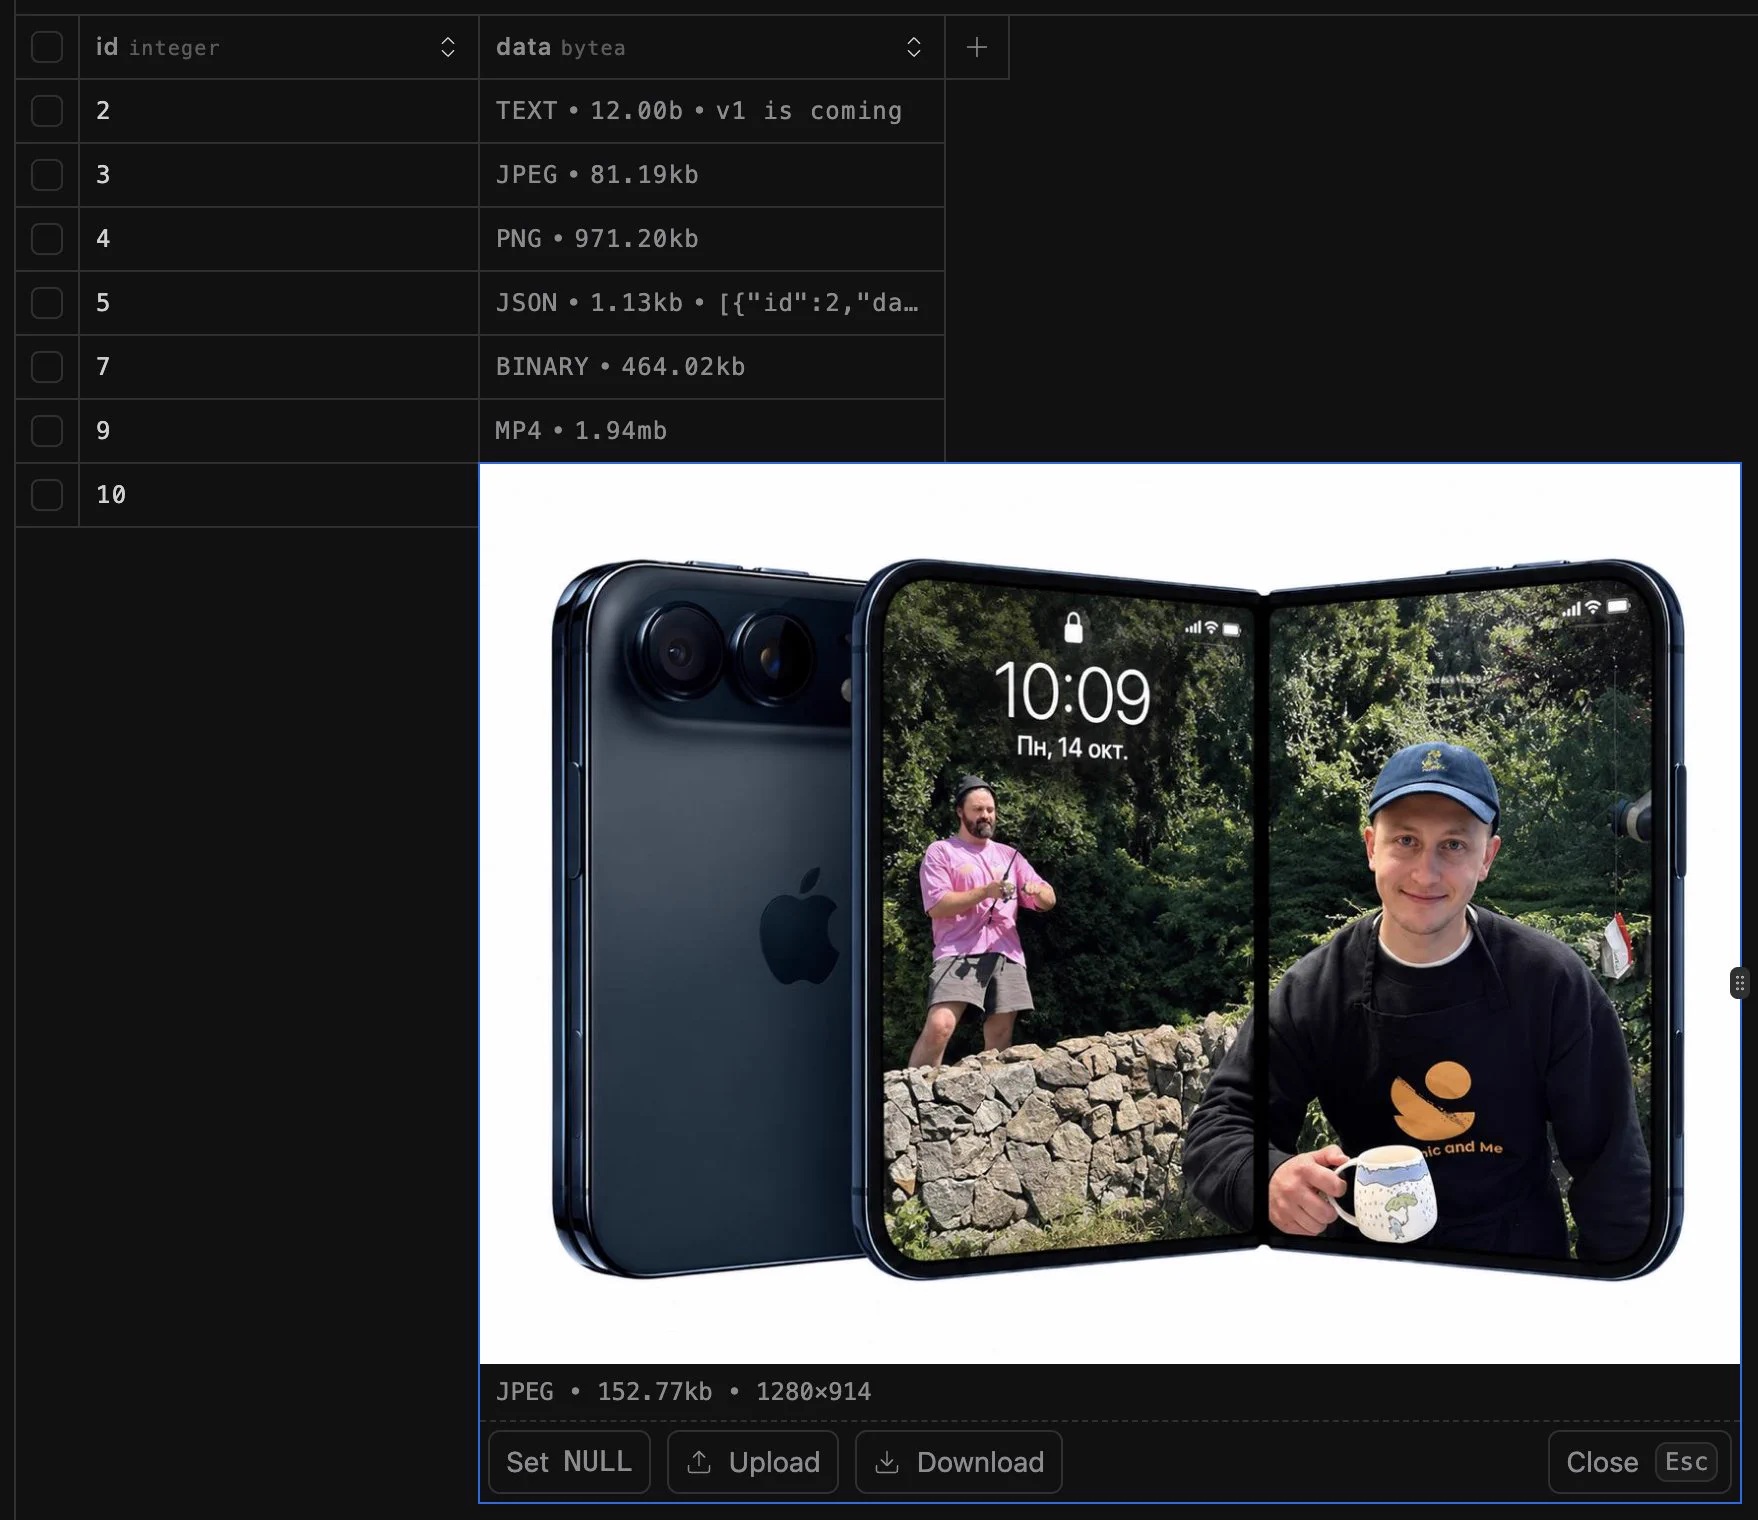1758x1520 pixels.
Task: Select the id cell with value 9
Action: pyautogui.click(x=279, y=431)
